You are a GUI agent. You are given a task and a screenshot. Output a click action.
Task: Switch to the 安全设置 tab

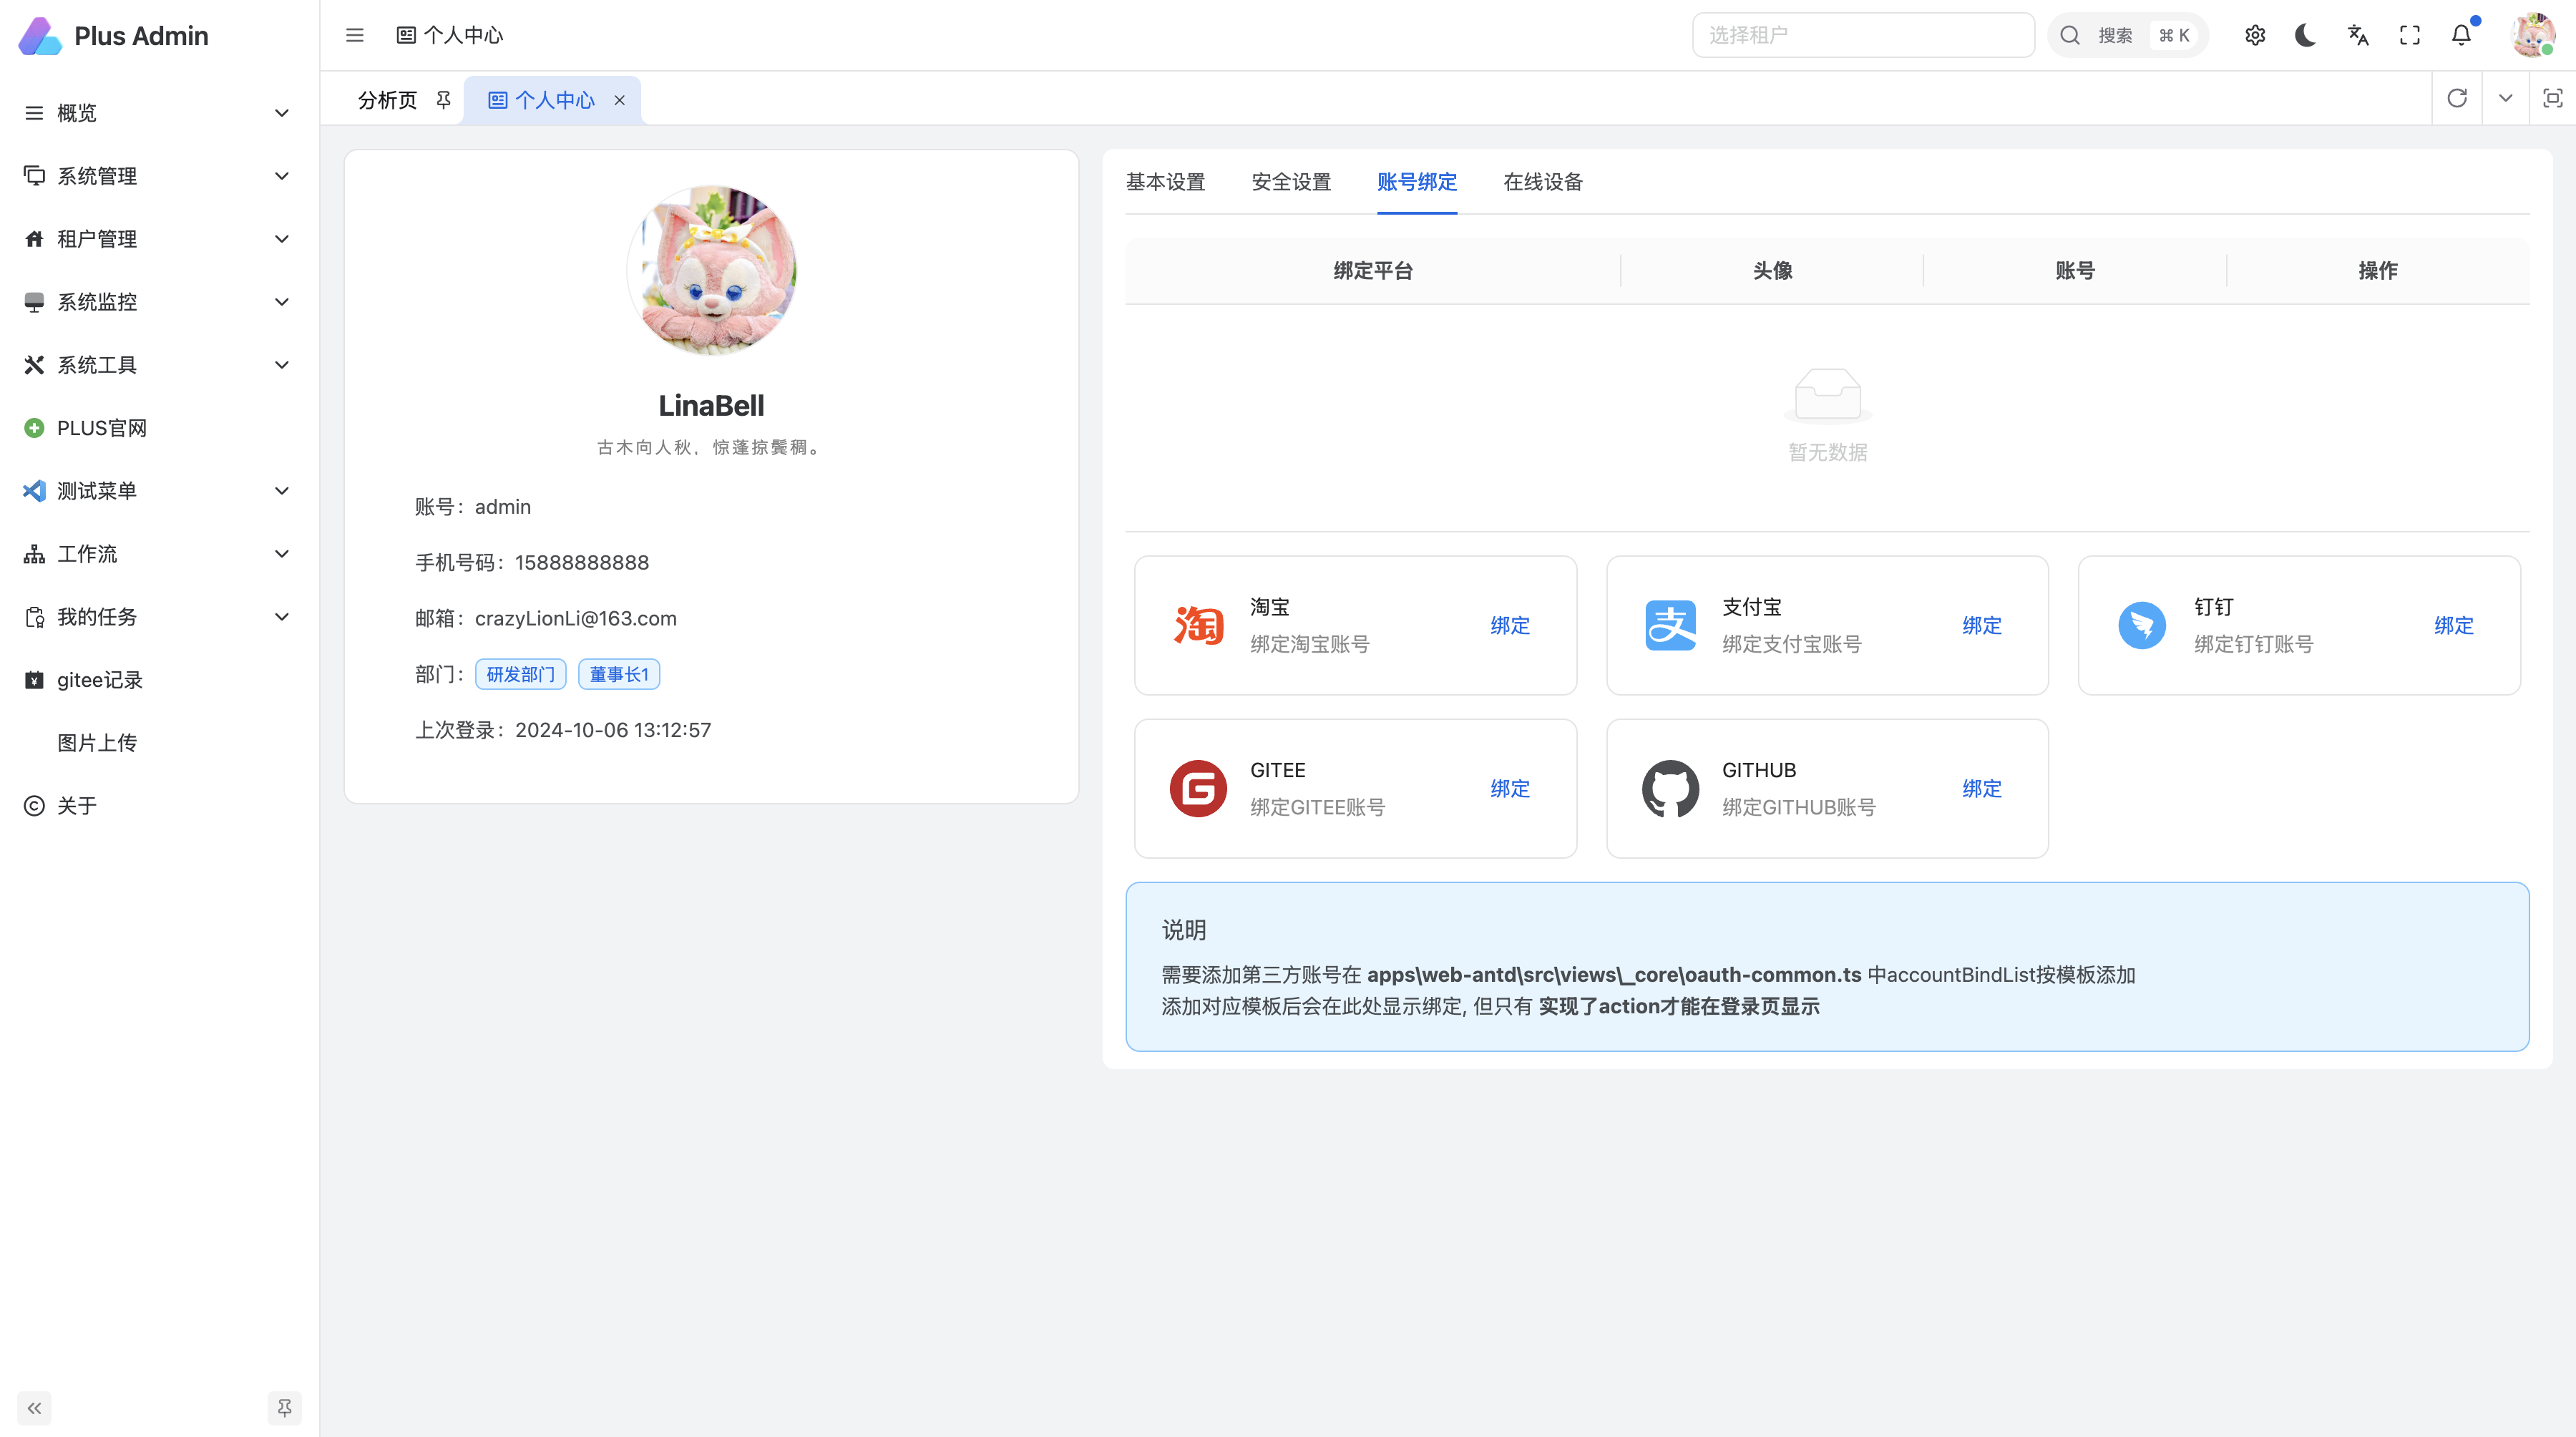1291,182
